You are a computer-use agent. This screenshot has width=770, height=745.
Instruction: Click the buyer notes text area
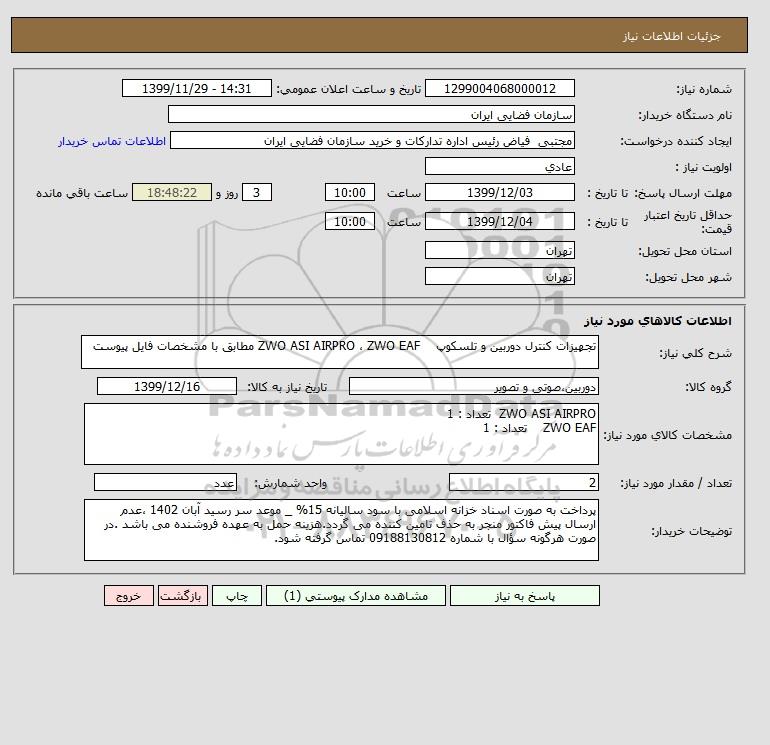tap(341, 530)
